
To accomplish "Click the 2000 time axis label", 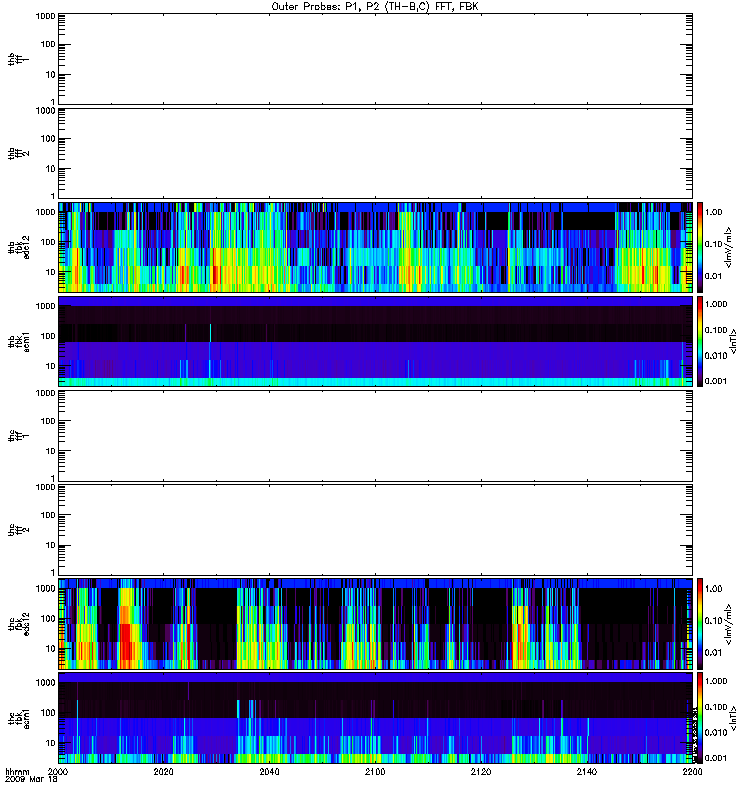I will (x=58, y=772).
